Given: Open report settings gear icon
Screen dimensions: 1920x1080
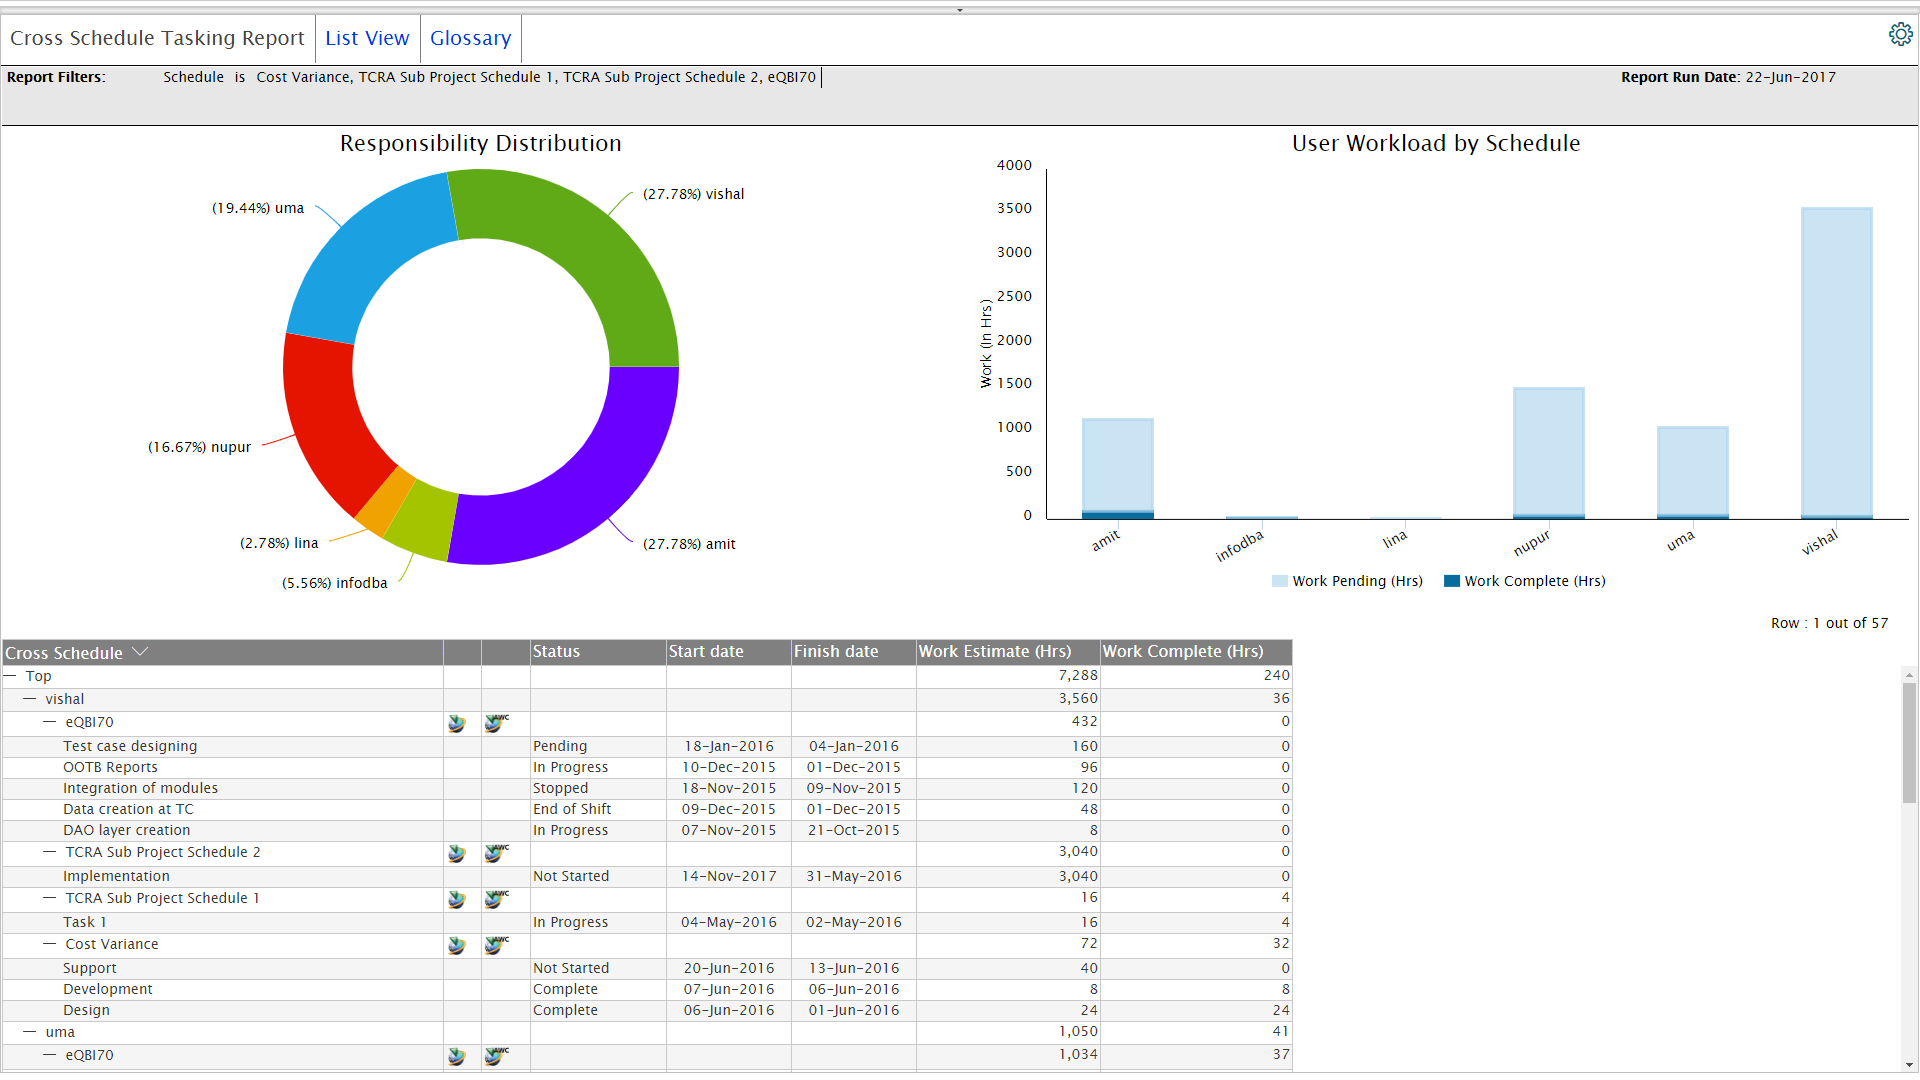Looking at the screenshot, I should coord(1900,35).
